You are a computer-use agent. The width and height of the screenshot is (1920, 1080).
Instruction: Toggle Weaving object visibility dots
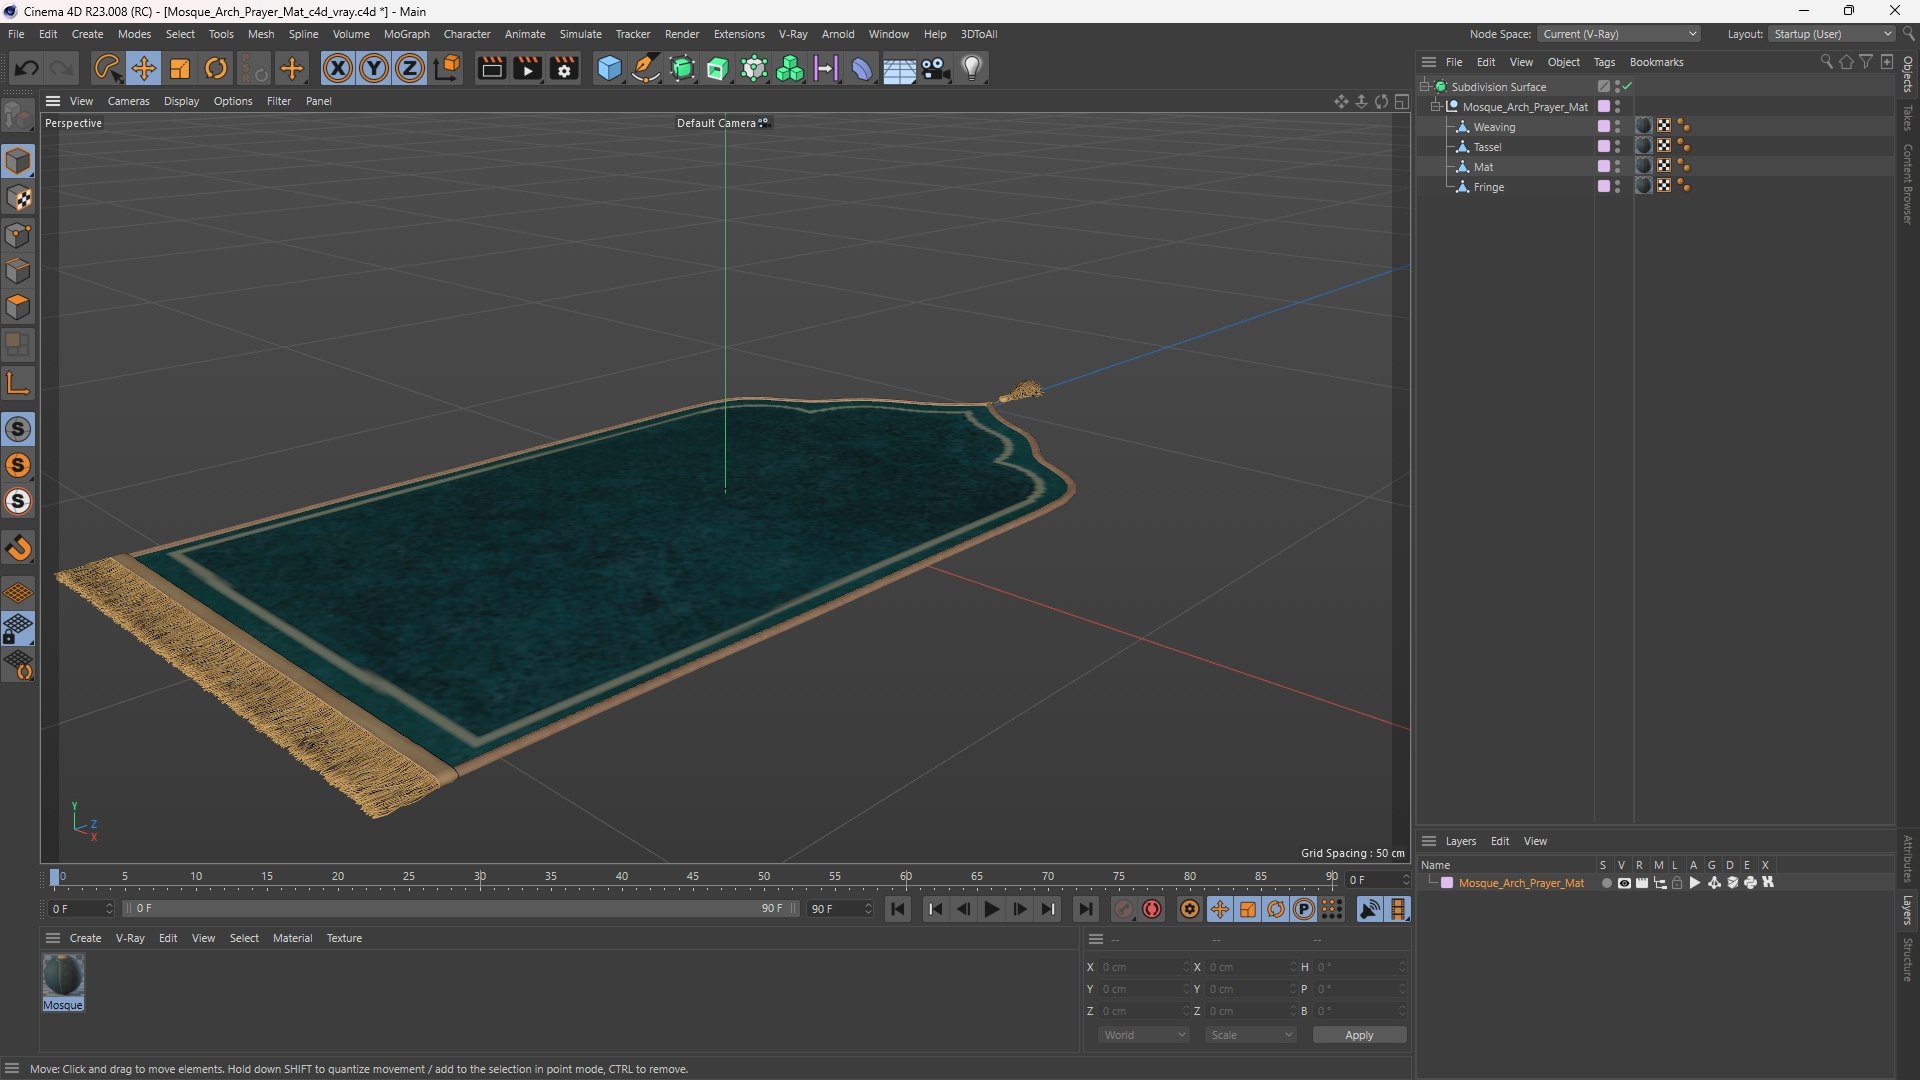1617,127
